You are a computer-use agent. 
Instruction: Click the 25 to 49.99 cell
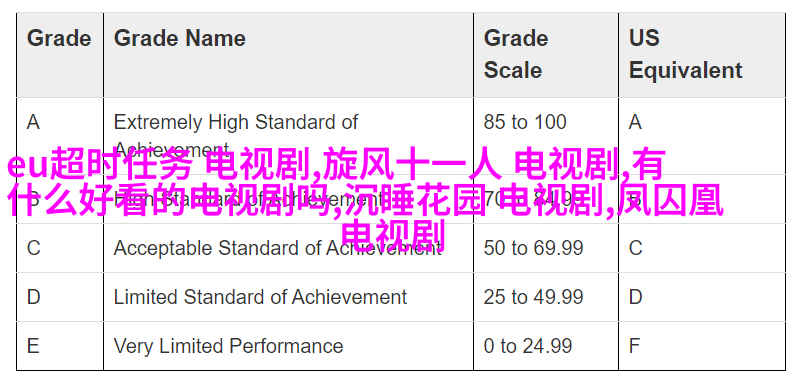[546, 297]
